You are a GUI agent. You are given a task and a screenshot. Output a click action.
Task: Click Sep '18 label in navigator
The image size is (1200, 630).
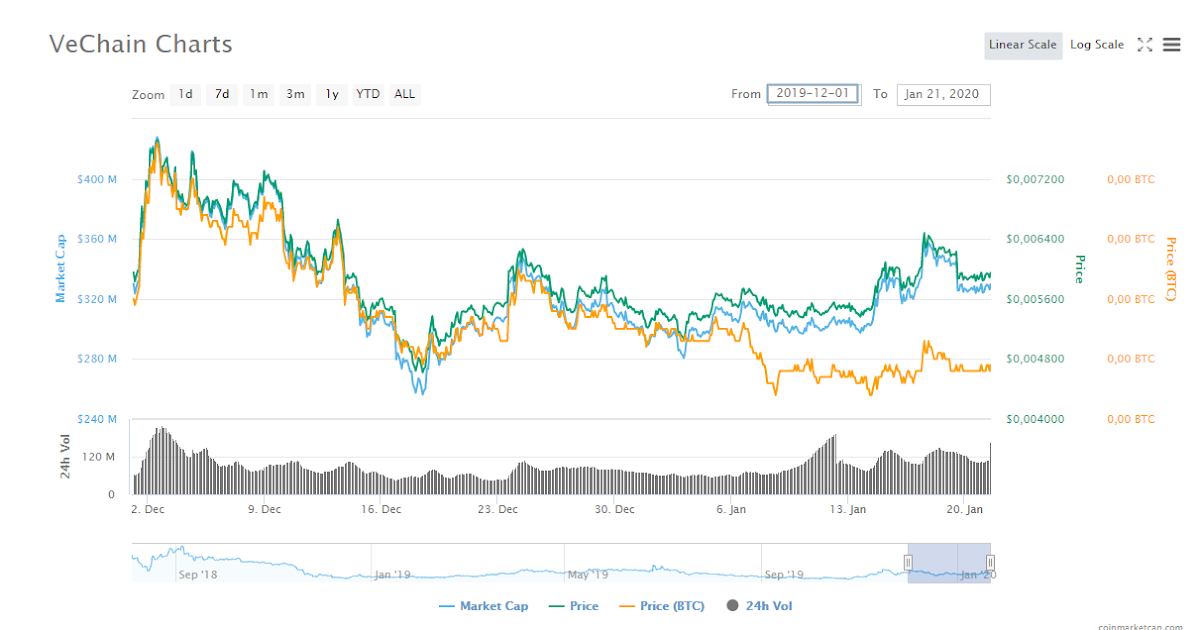(x=197, y=575)
